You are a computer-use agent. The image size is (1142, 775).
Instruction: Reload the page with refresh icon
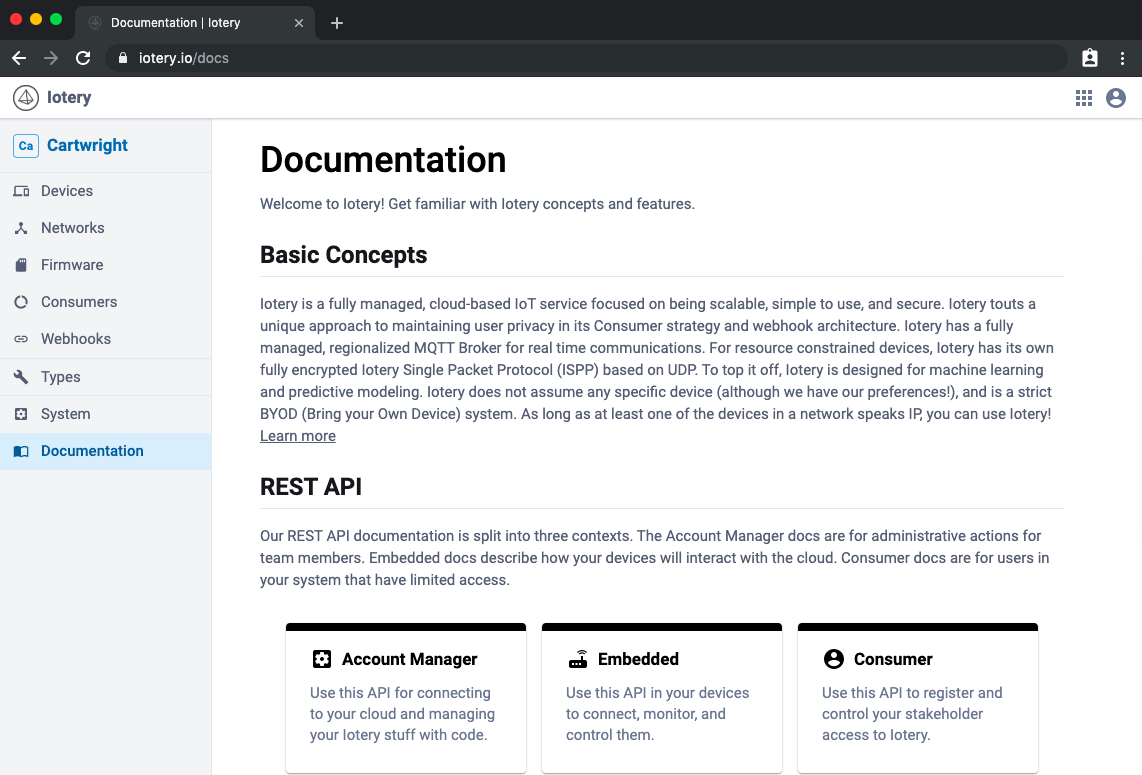(x=83, y=58)
